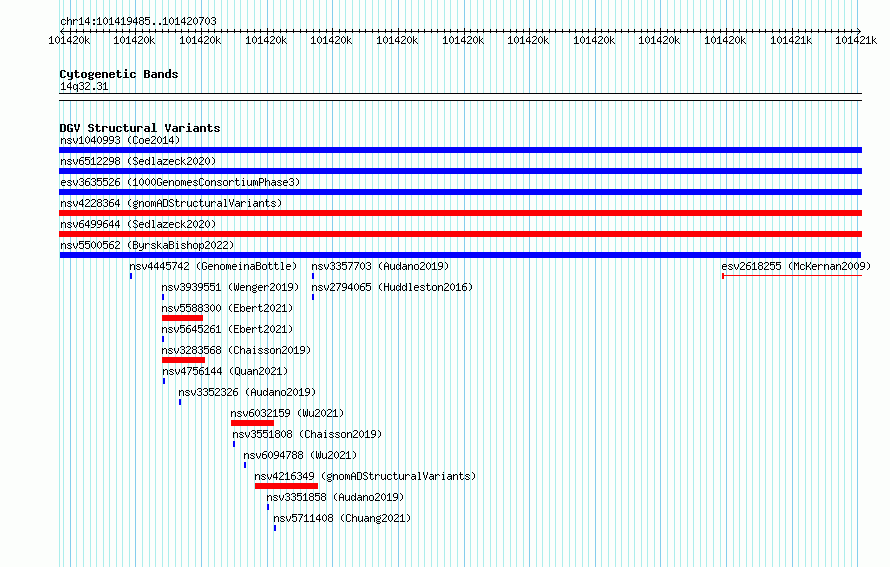Viewport: 890px width, 567px height.
Task: Click nsv5588300 (Ebert2021) label
Action: [x=227, y=308]
